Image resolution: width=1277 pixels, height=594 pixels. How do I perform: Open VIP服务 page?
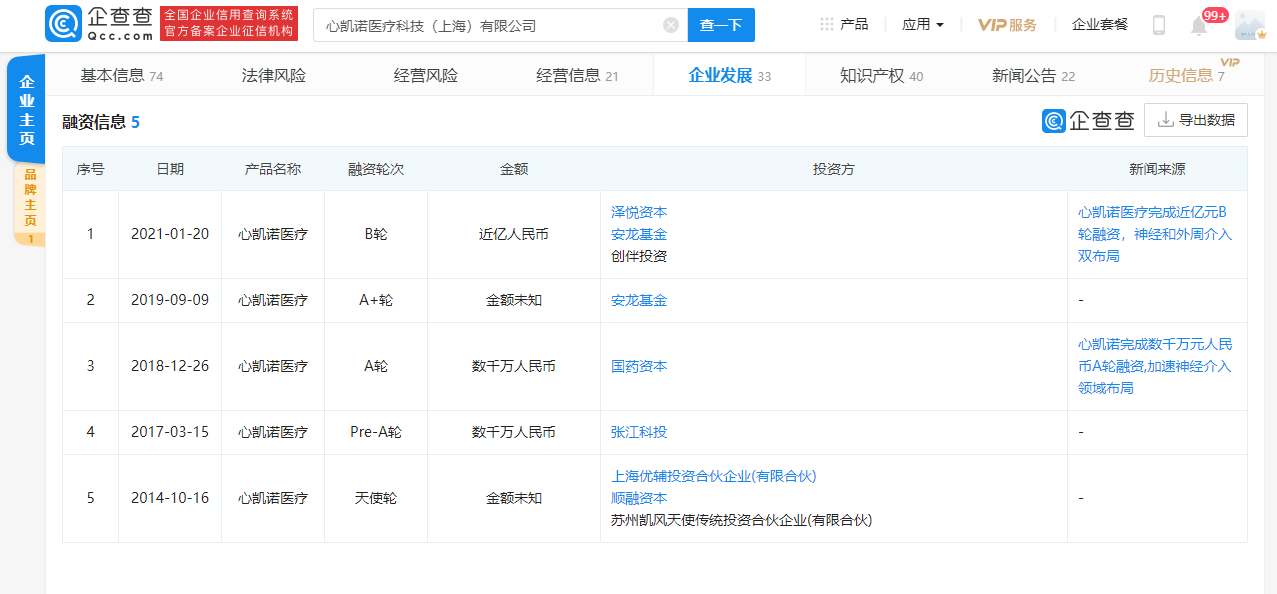coord(1007,25)
